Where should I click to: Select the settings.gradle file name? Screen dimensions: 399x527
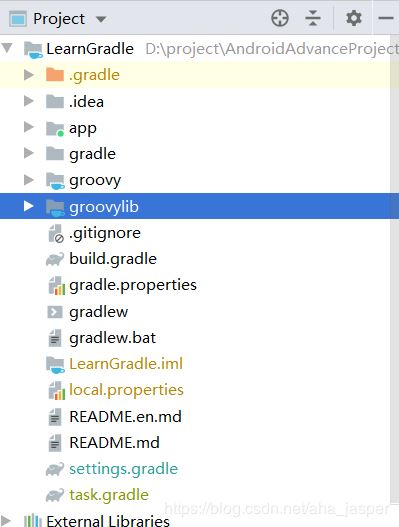(x=123, y=470)
